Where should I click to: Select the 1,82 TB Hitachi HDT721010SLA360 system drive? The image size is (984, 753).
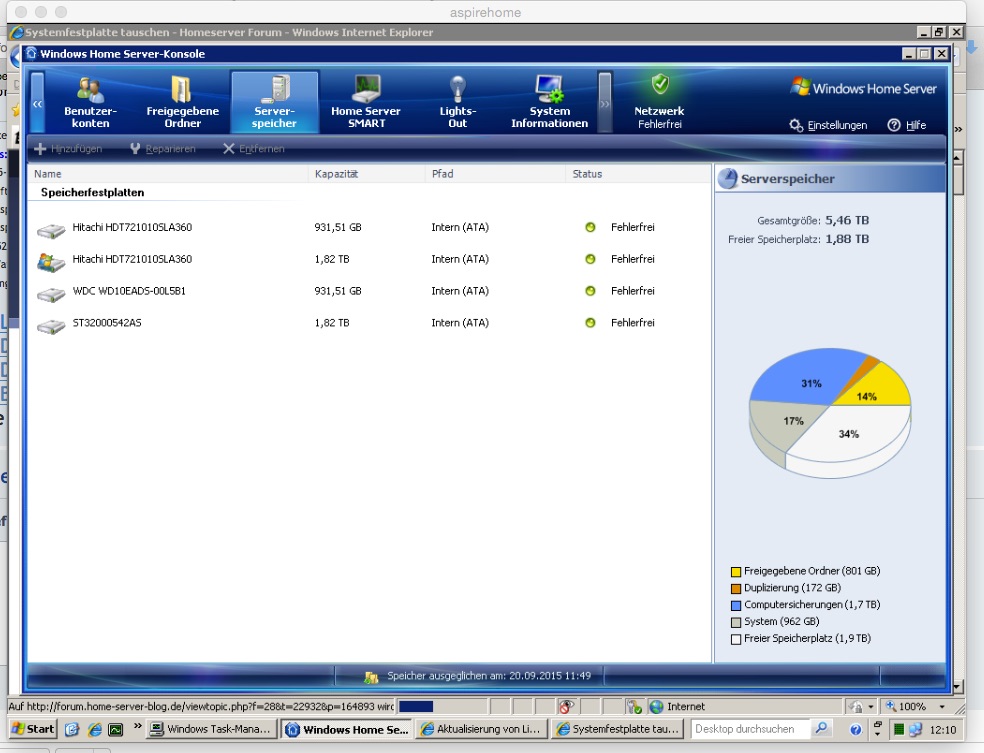point(369,260)
